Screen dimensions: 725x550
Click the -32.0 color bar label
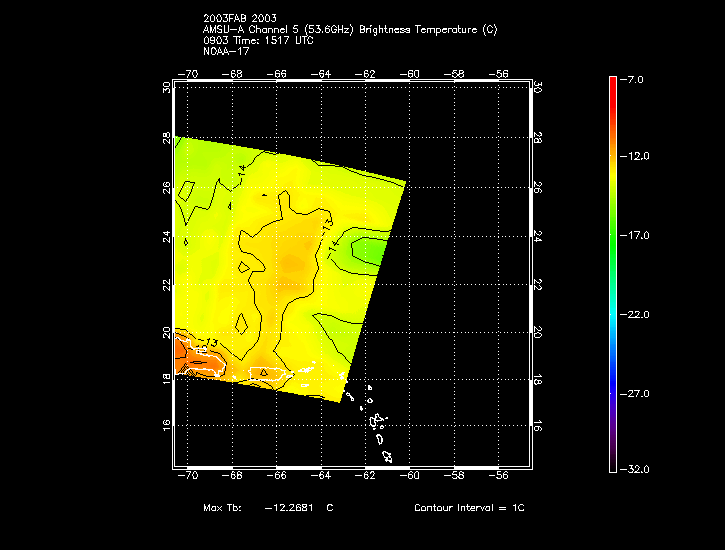[x=635, y=469]
